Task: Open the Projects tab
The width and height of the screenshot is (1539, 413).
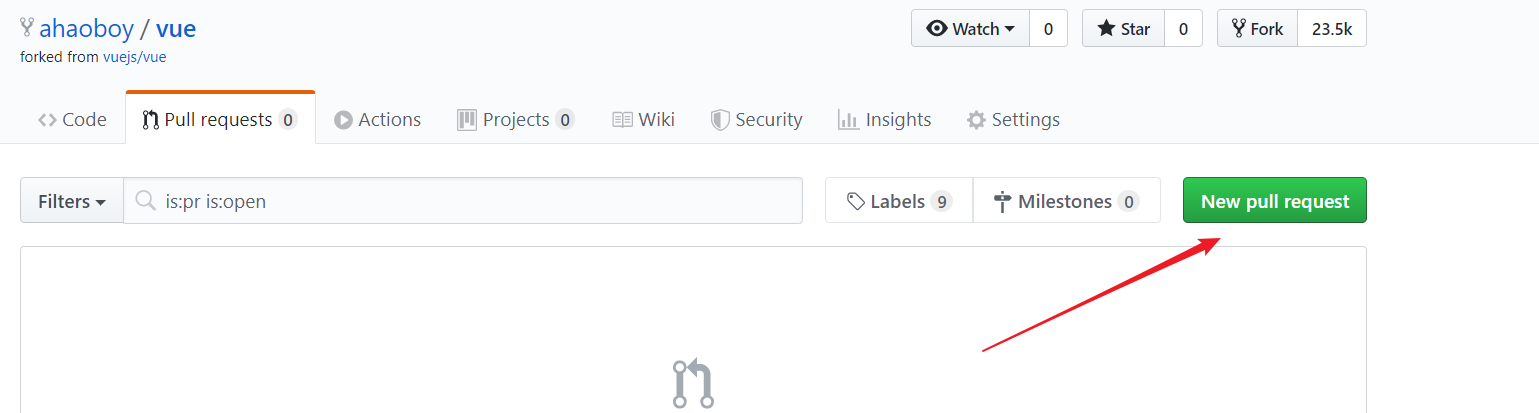Action: (515, 120)
